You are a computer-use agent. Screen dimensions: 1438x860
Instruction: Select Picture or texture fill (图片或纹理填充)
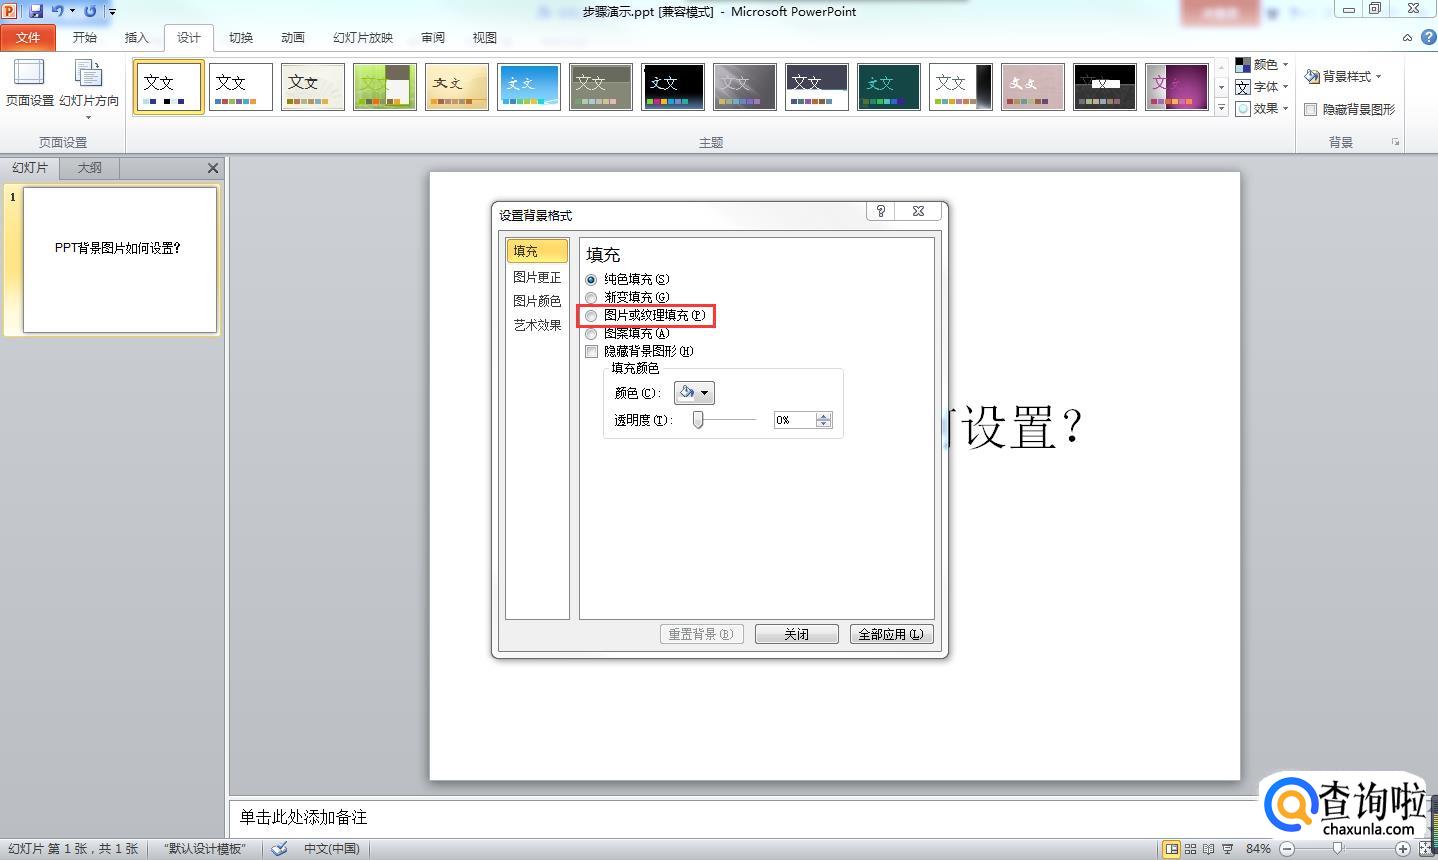592,316
